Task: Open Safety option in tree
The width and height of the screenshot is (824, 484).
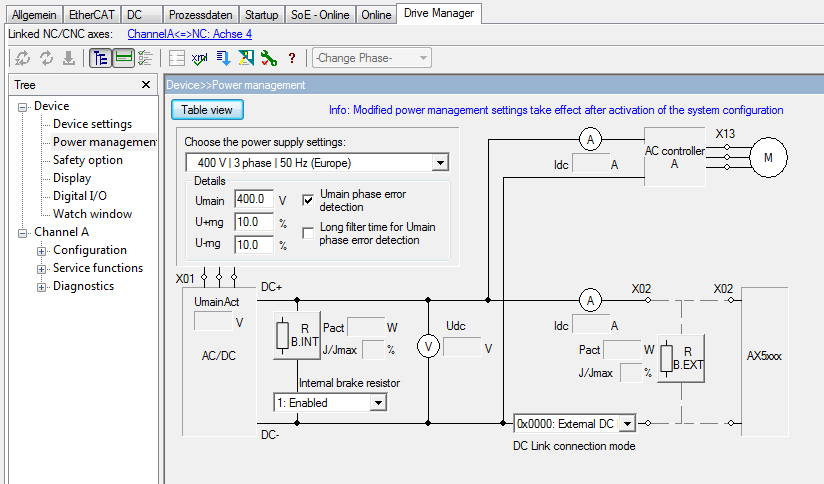Action: coord(88,160)
